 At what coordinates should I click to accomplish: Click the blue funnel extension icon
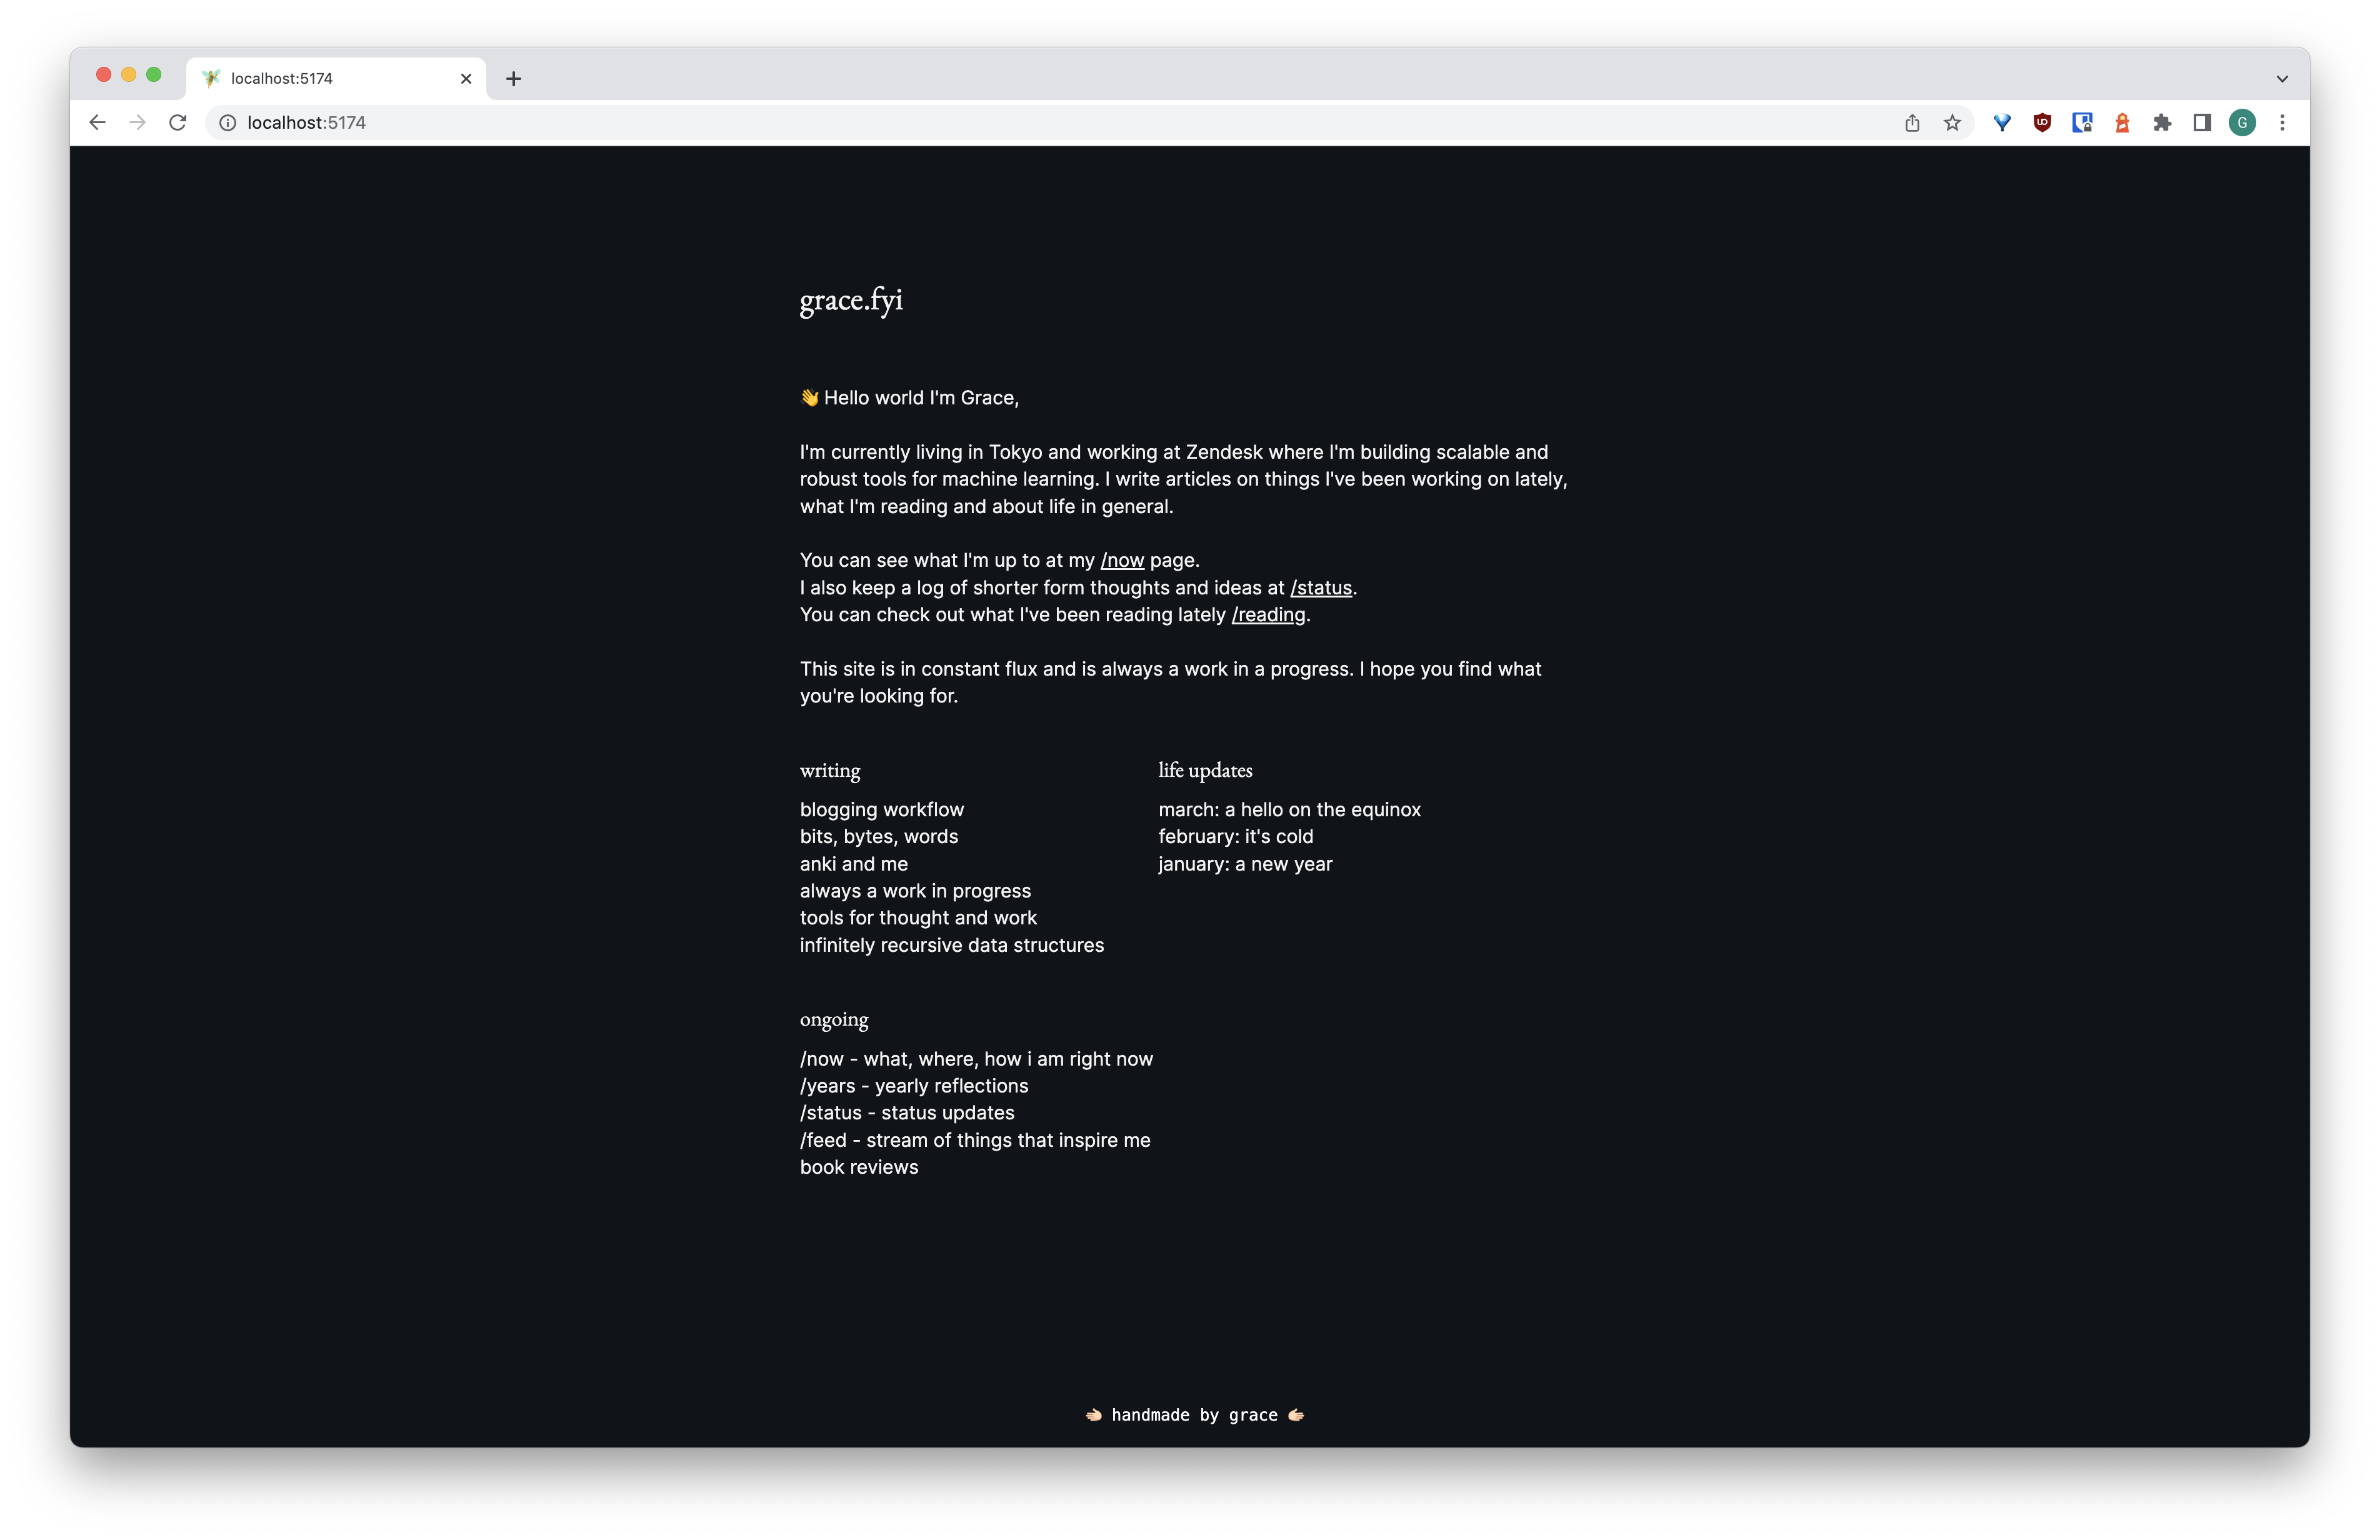[x=2002, y=123]
